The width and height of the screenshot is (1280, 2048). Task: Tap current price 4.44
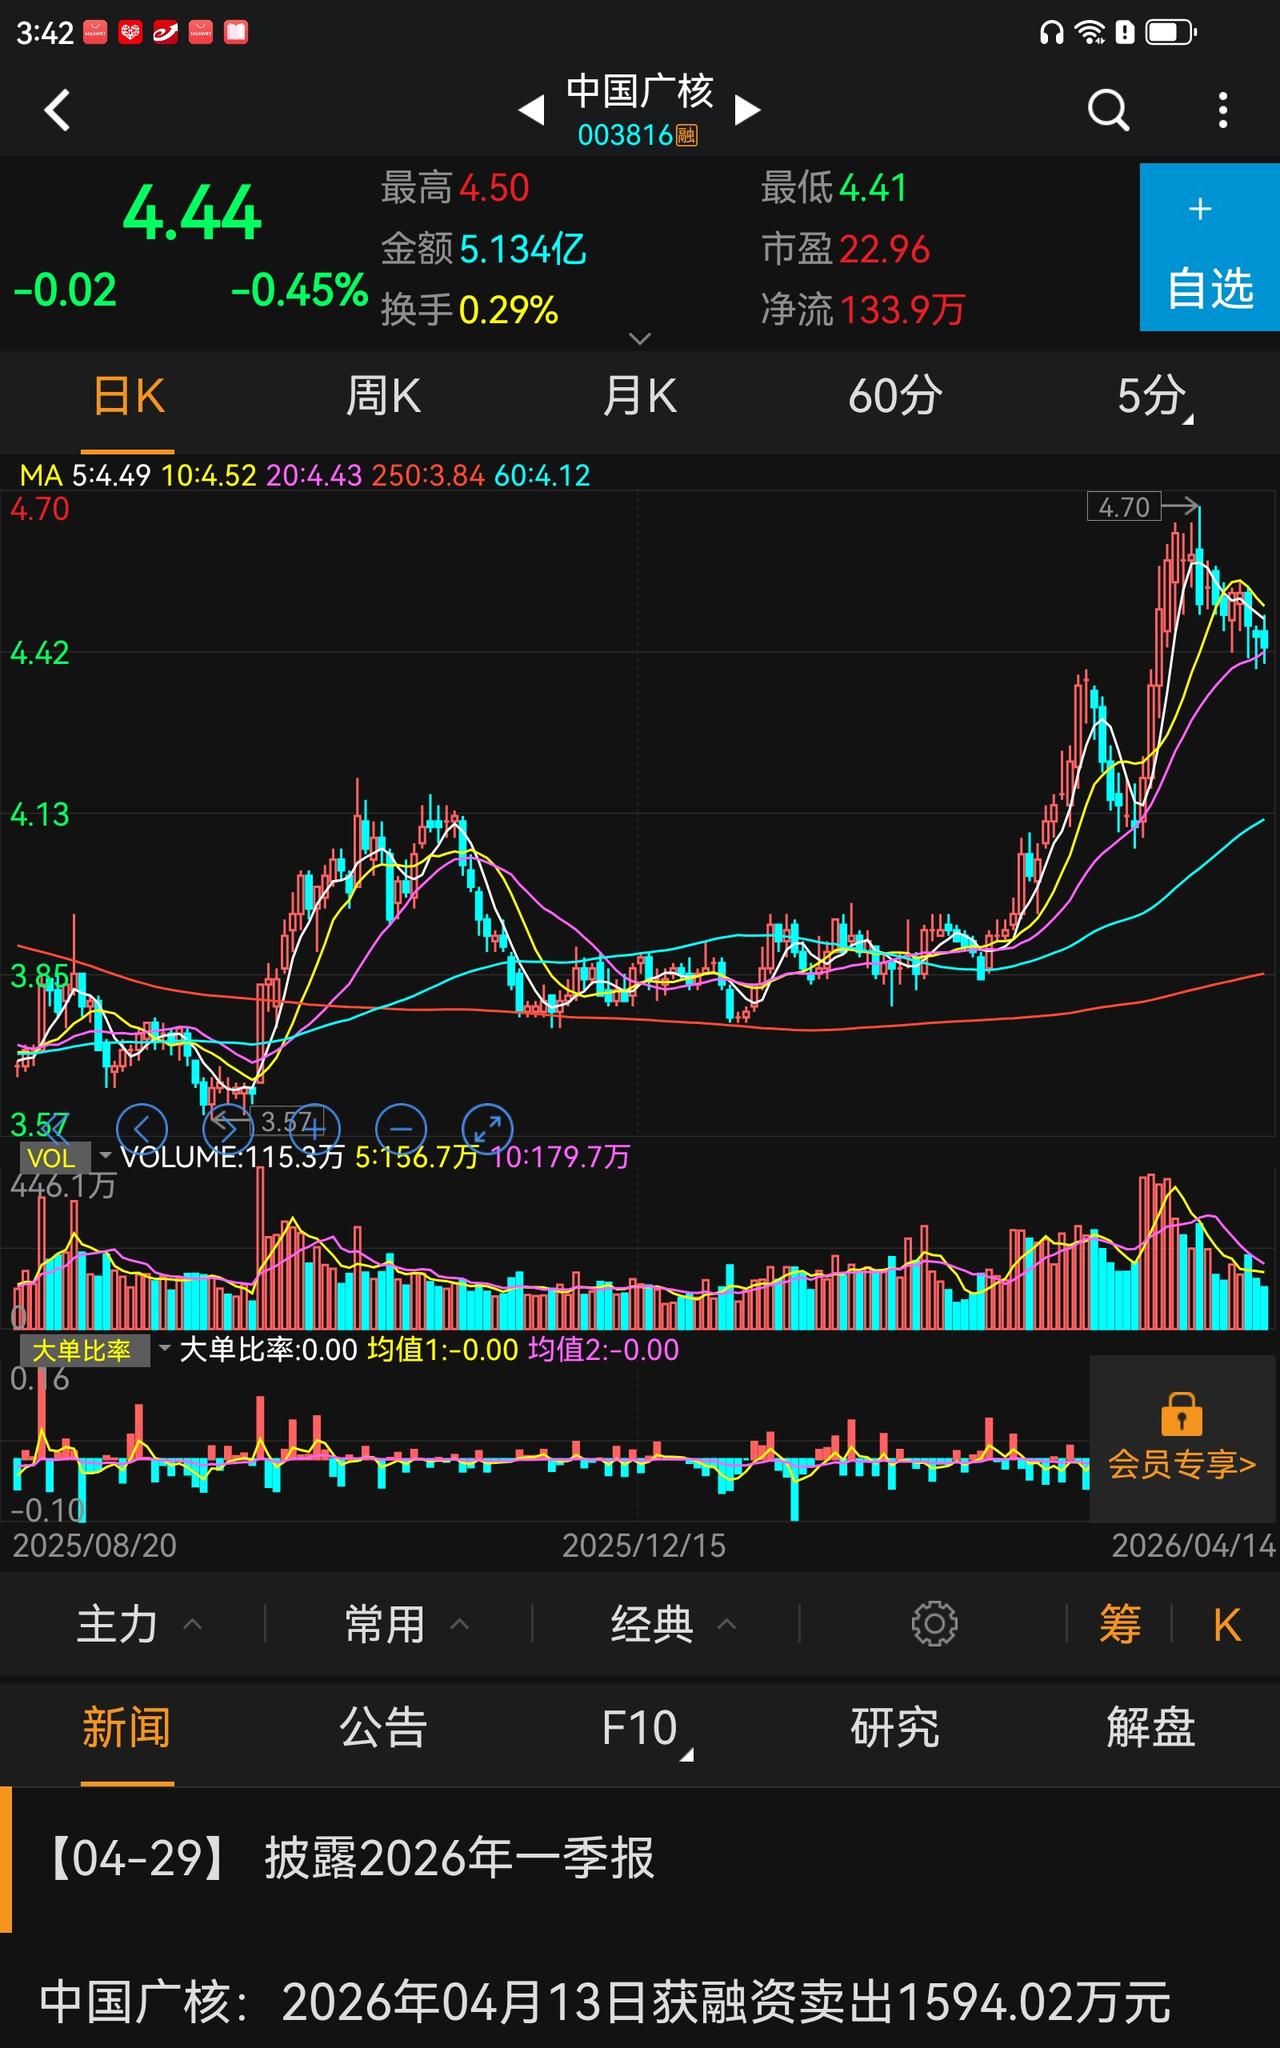click(191, 213)
